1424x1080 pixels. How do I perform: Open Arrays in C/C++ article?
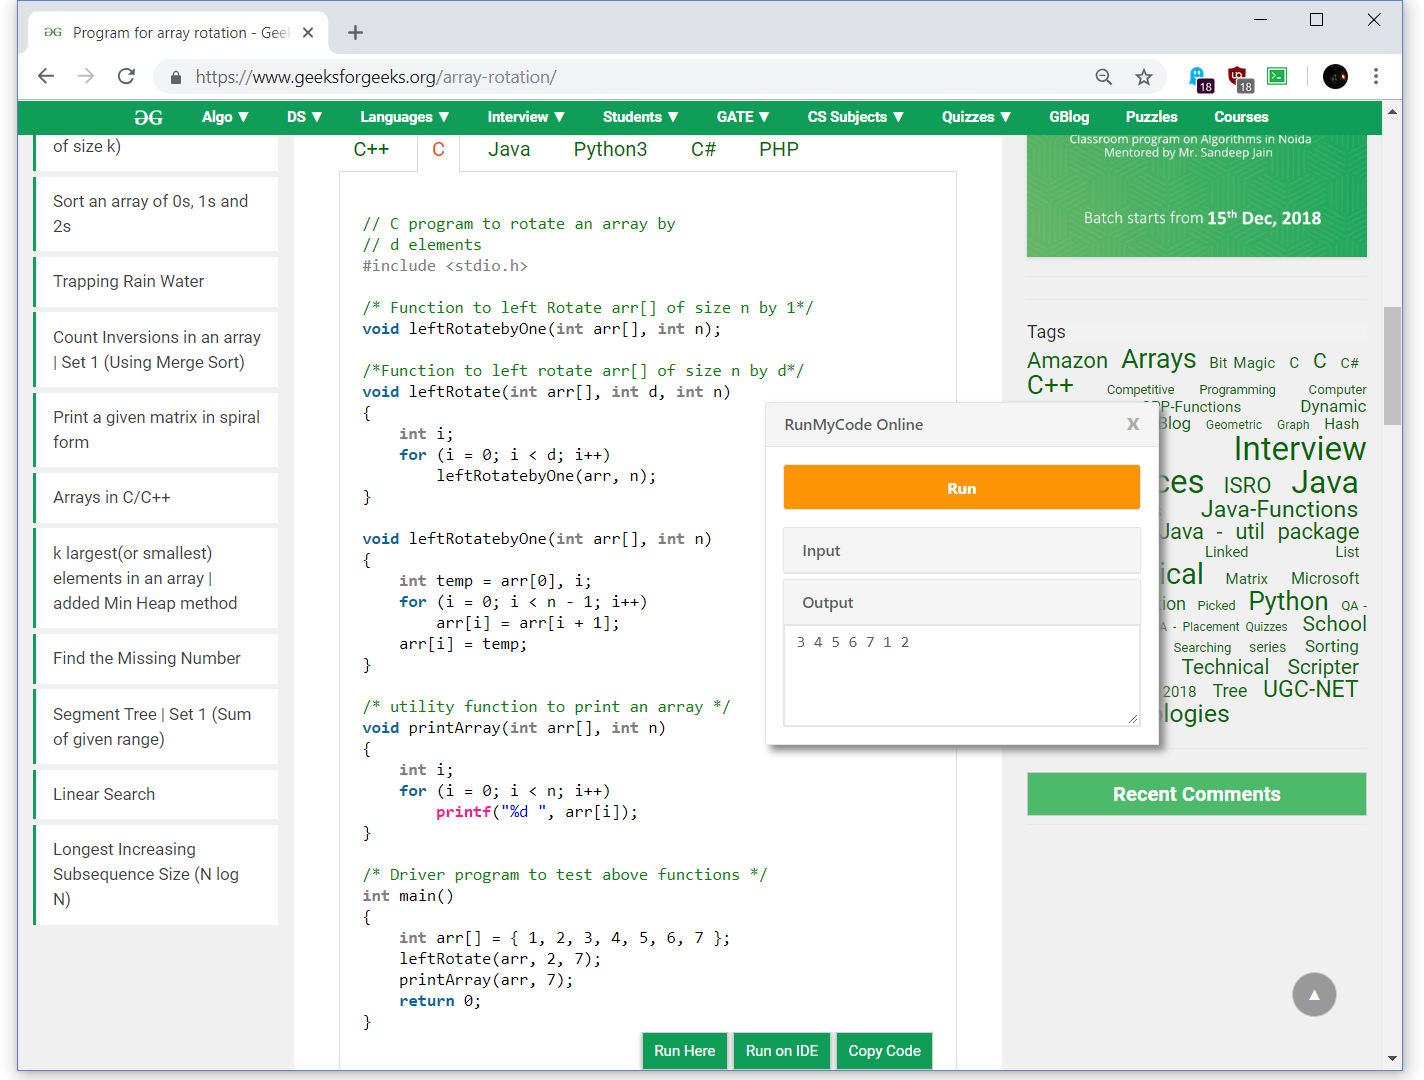click(x=157, y=498)
